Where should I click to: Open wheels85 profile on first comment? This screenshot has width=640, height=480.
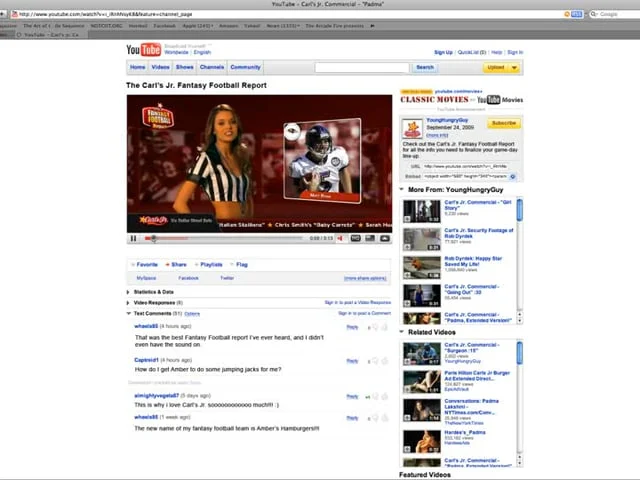coord(146,326)
